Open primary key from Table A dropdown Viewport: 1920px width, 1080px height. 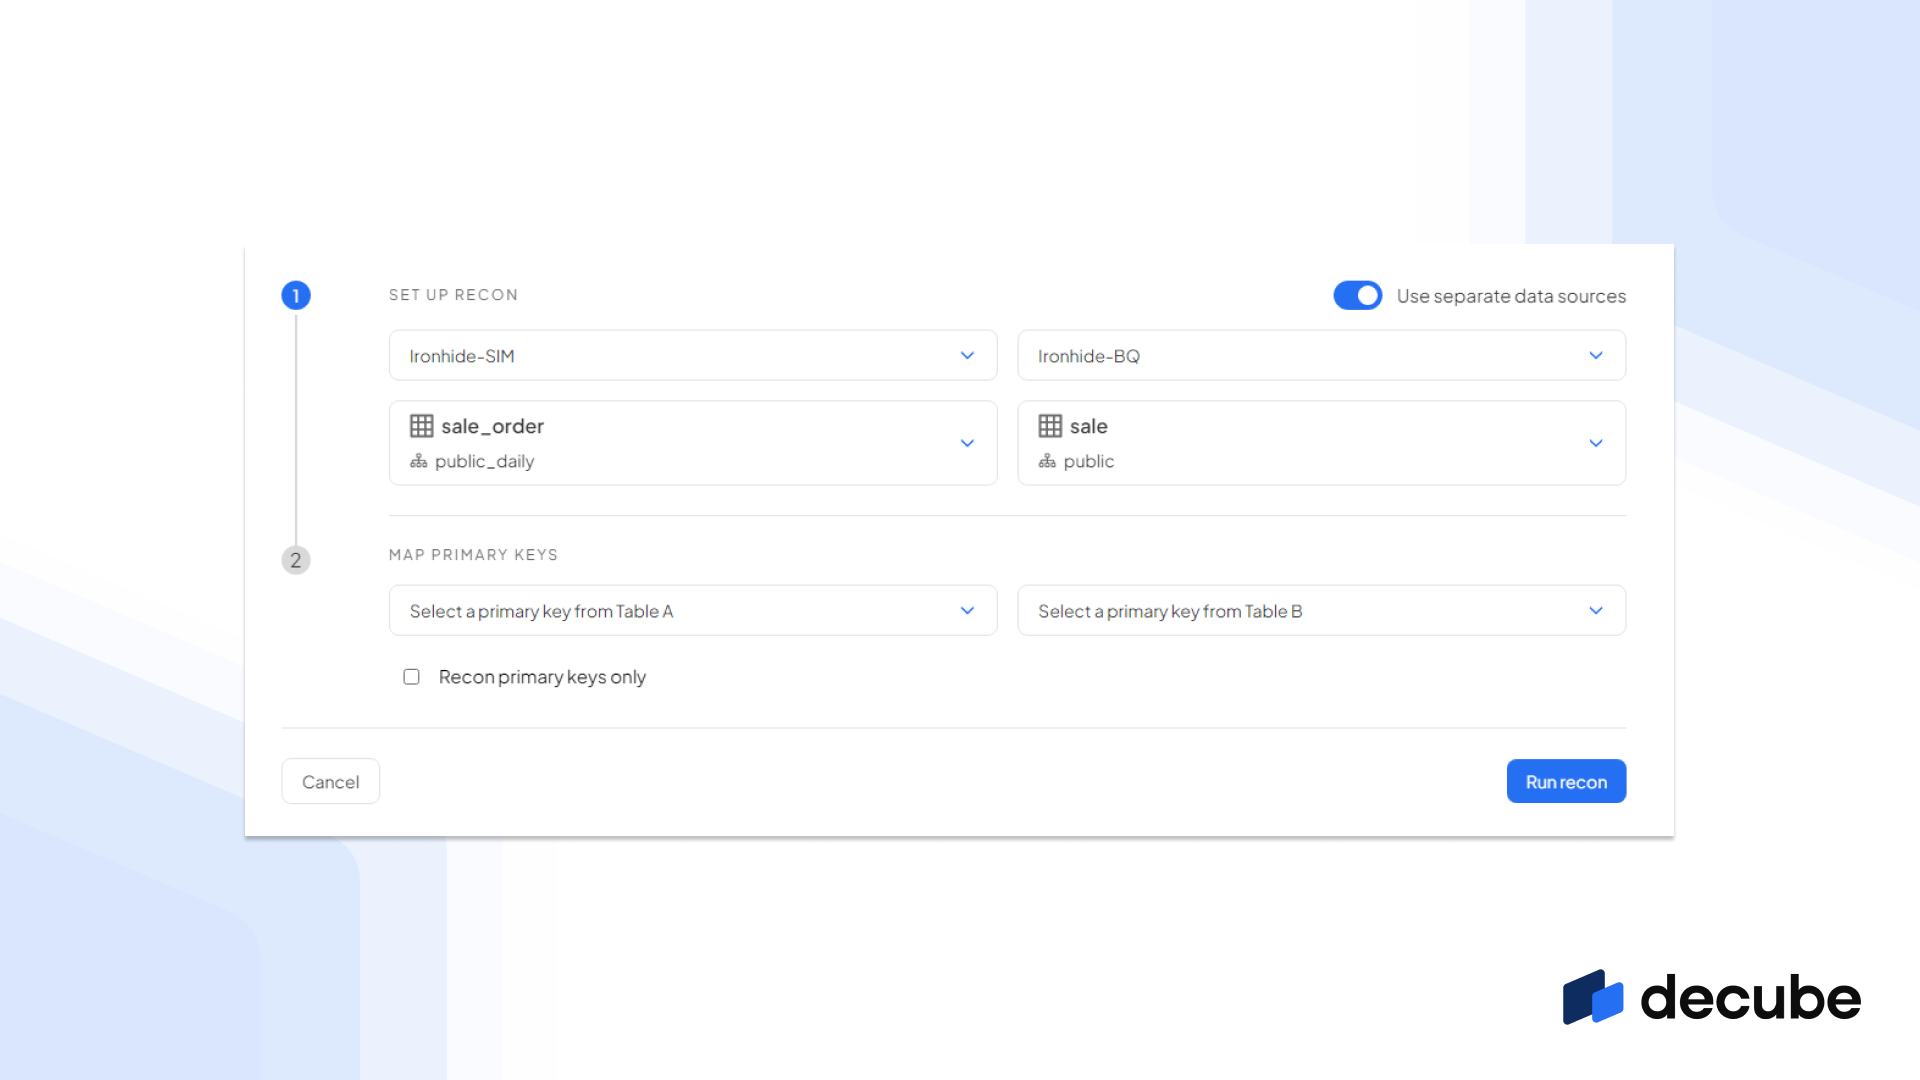[692, 611]
